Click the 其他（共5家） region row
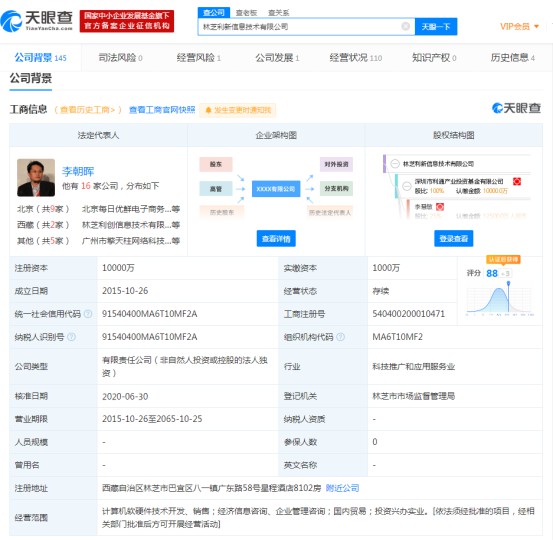The height and width of the screenshot is (540, 553). tap(43, 241)
